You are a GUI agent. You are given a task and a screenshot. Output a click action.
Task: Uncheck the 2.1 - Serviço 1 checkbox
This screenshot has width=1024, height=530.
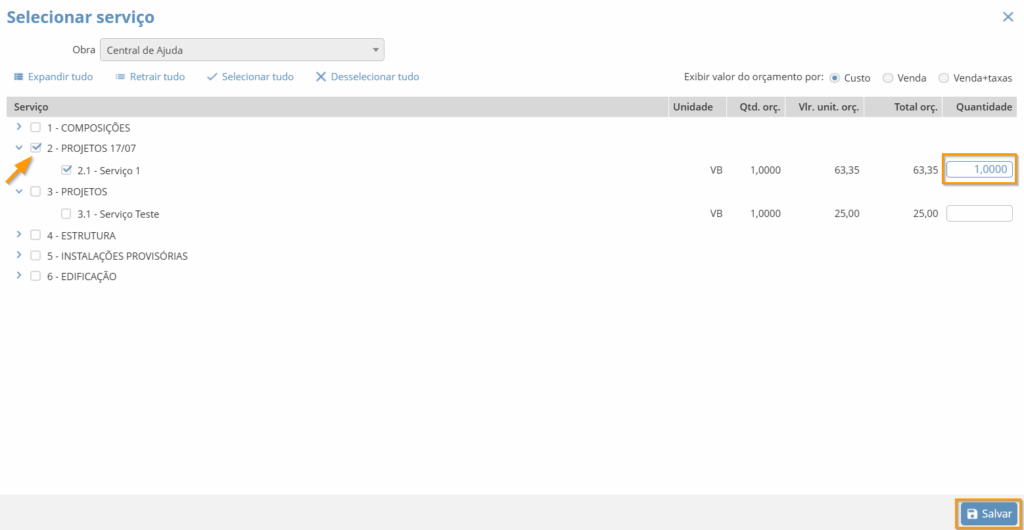click(x=66, y=170)
